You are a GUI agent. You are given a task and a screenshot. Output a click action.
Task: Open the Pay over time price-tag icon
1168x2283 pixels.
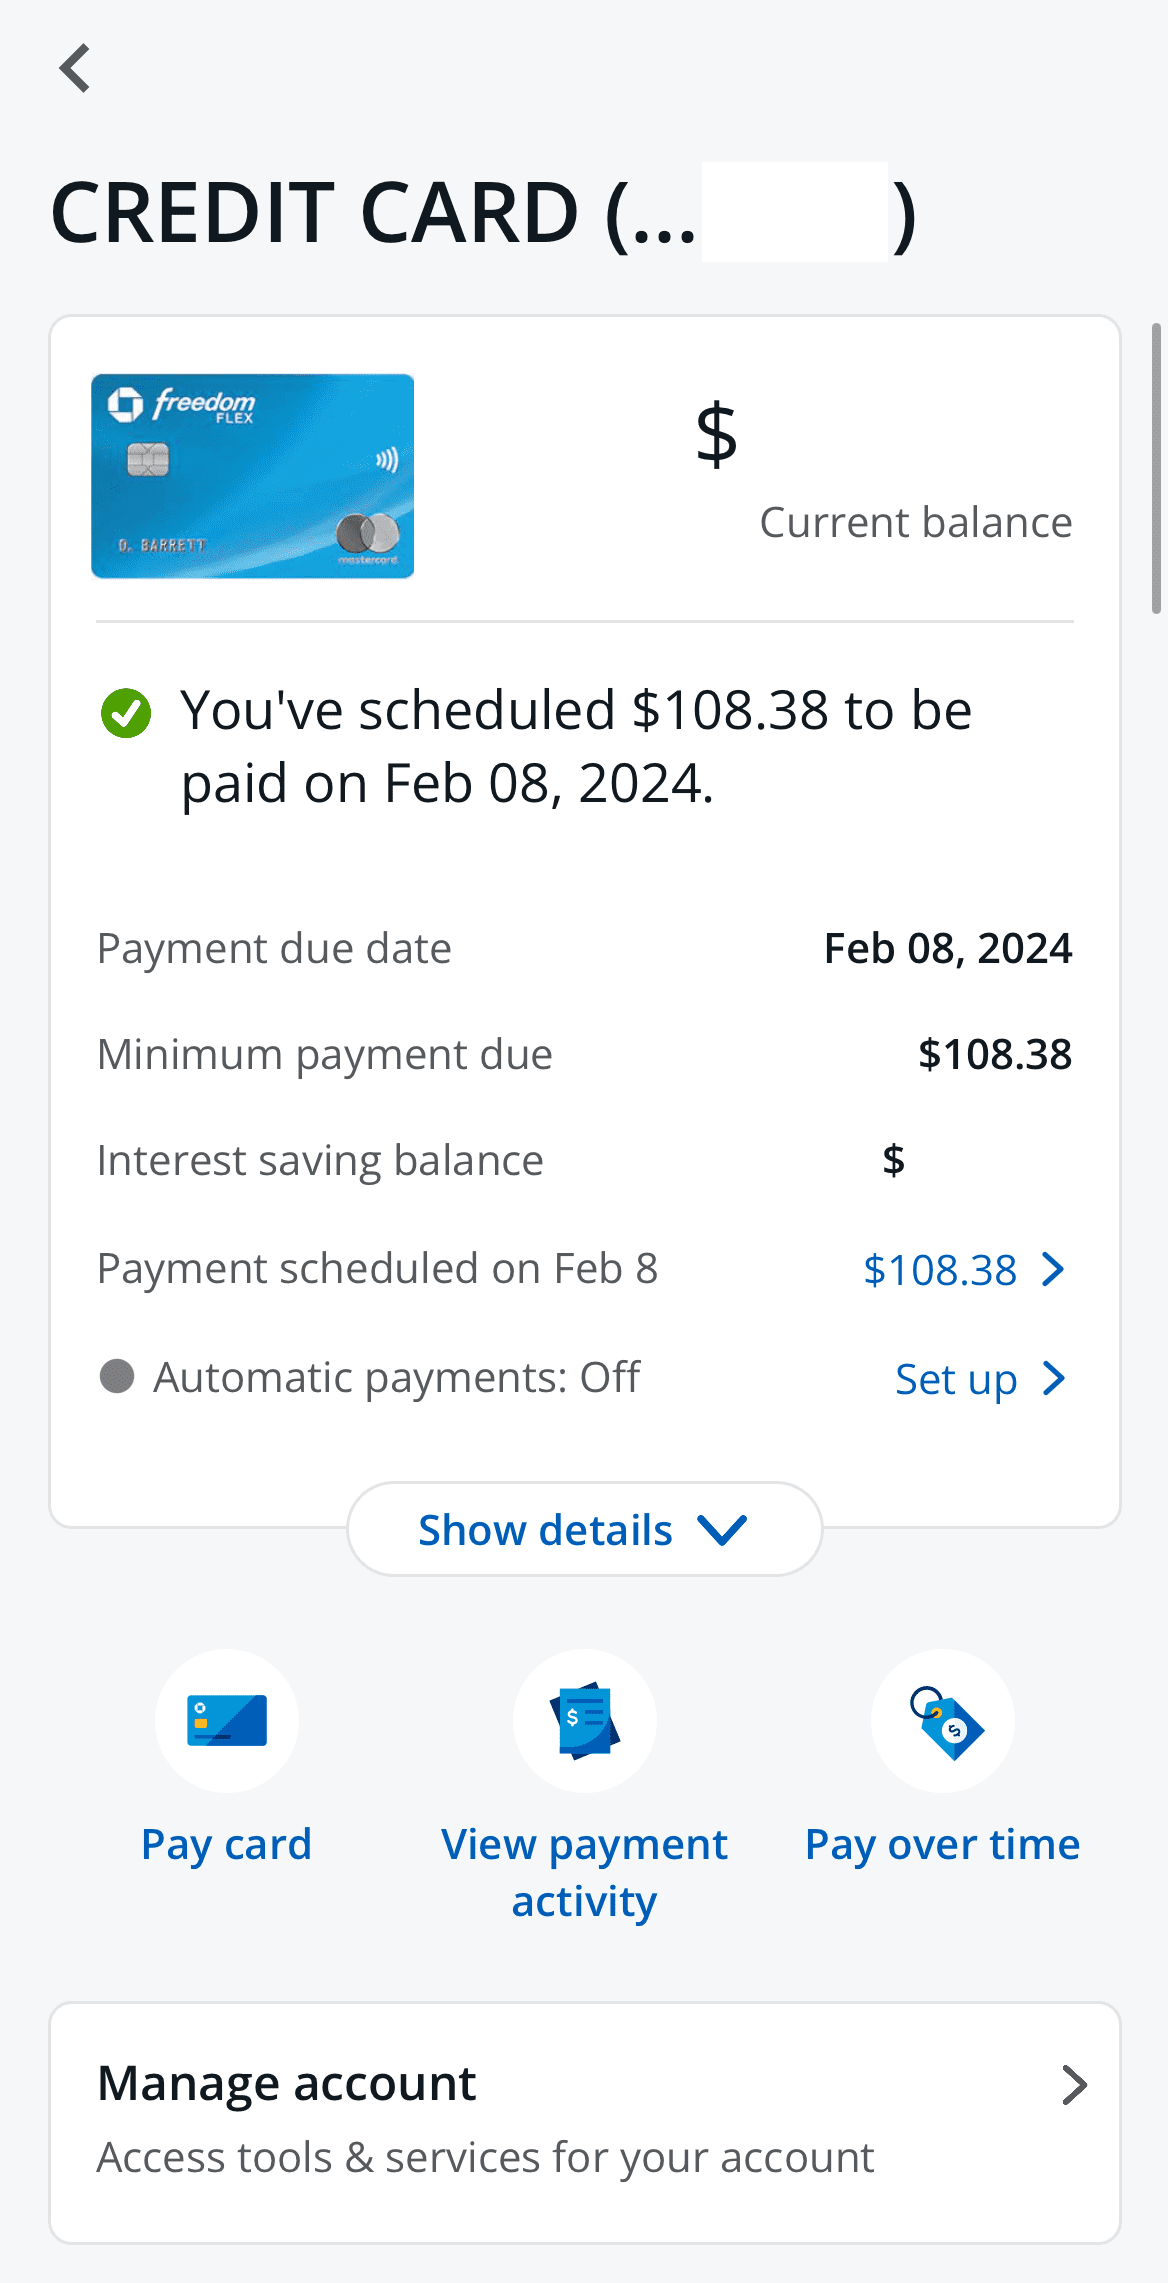tap(941, 1721)
